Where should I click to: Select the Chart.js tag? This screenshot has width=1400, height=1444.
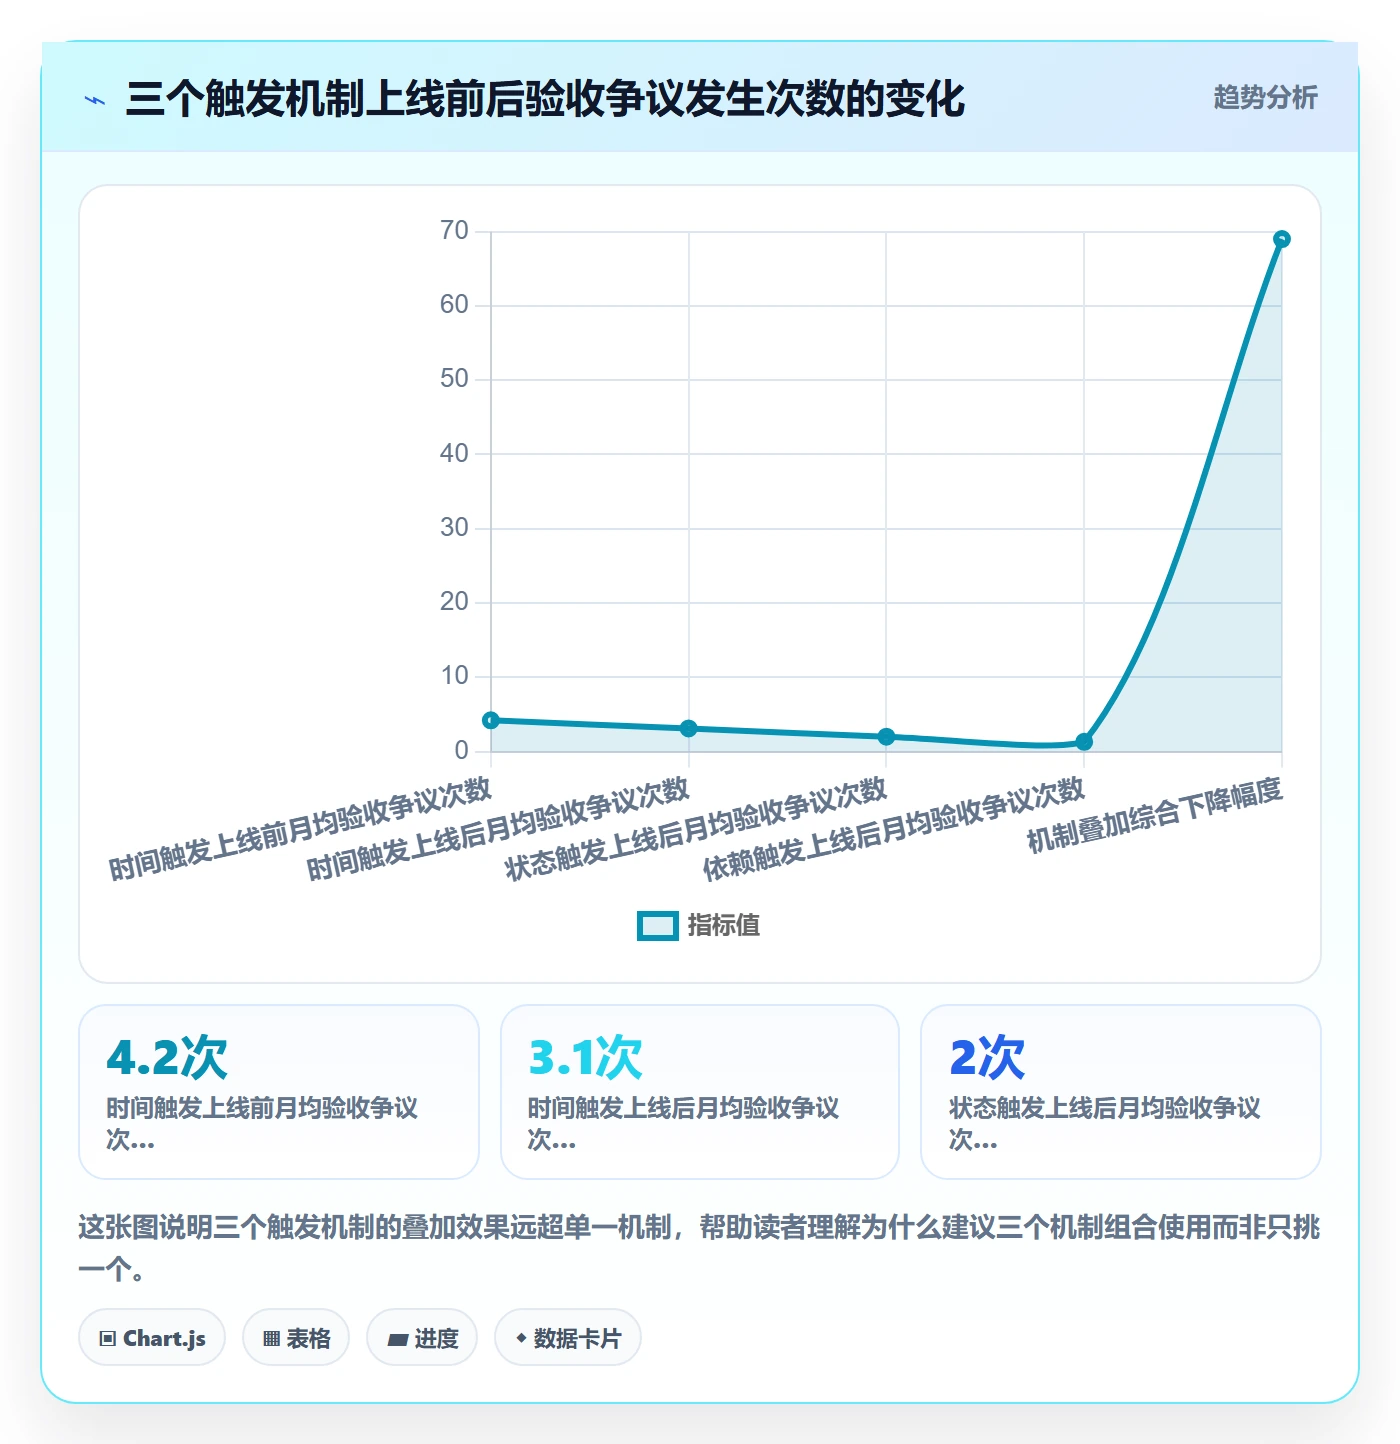coord(152,1338)
